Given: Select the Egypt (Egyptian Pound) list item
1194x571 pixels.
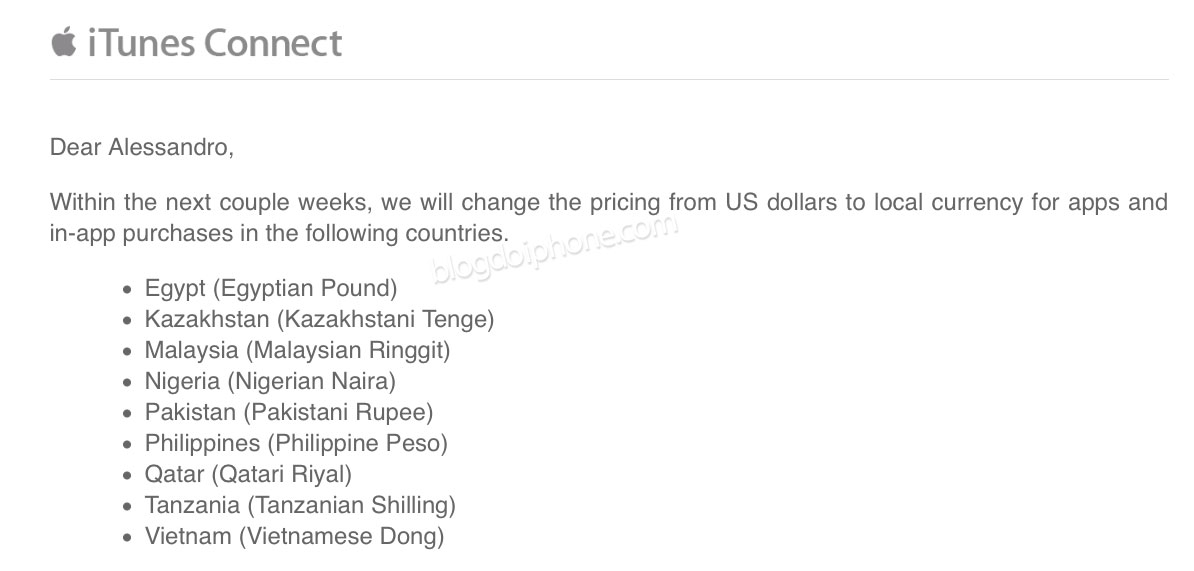Looking at the screenshot, I should tap(271, 289).
